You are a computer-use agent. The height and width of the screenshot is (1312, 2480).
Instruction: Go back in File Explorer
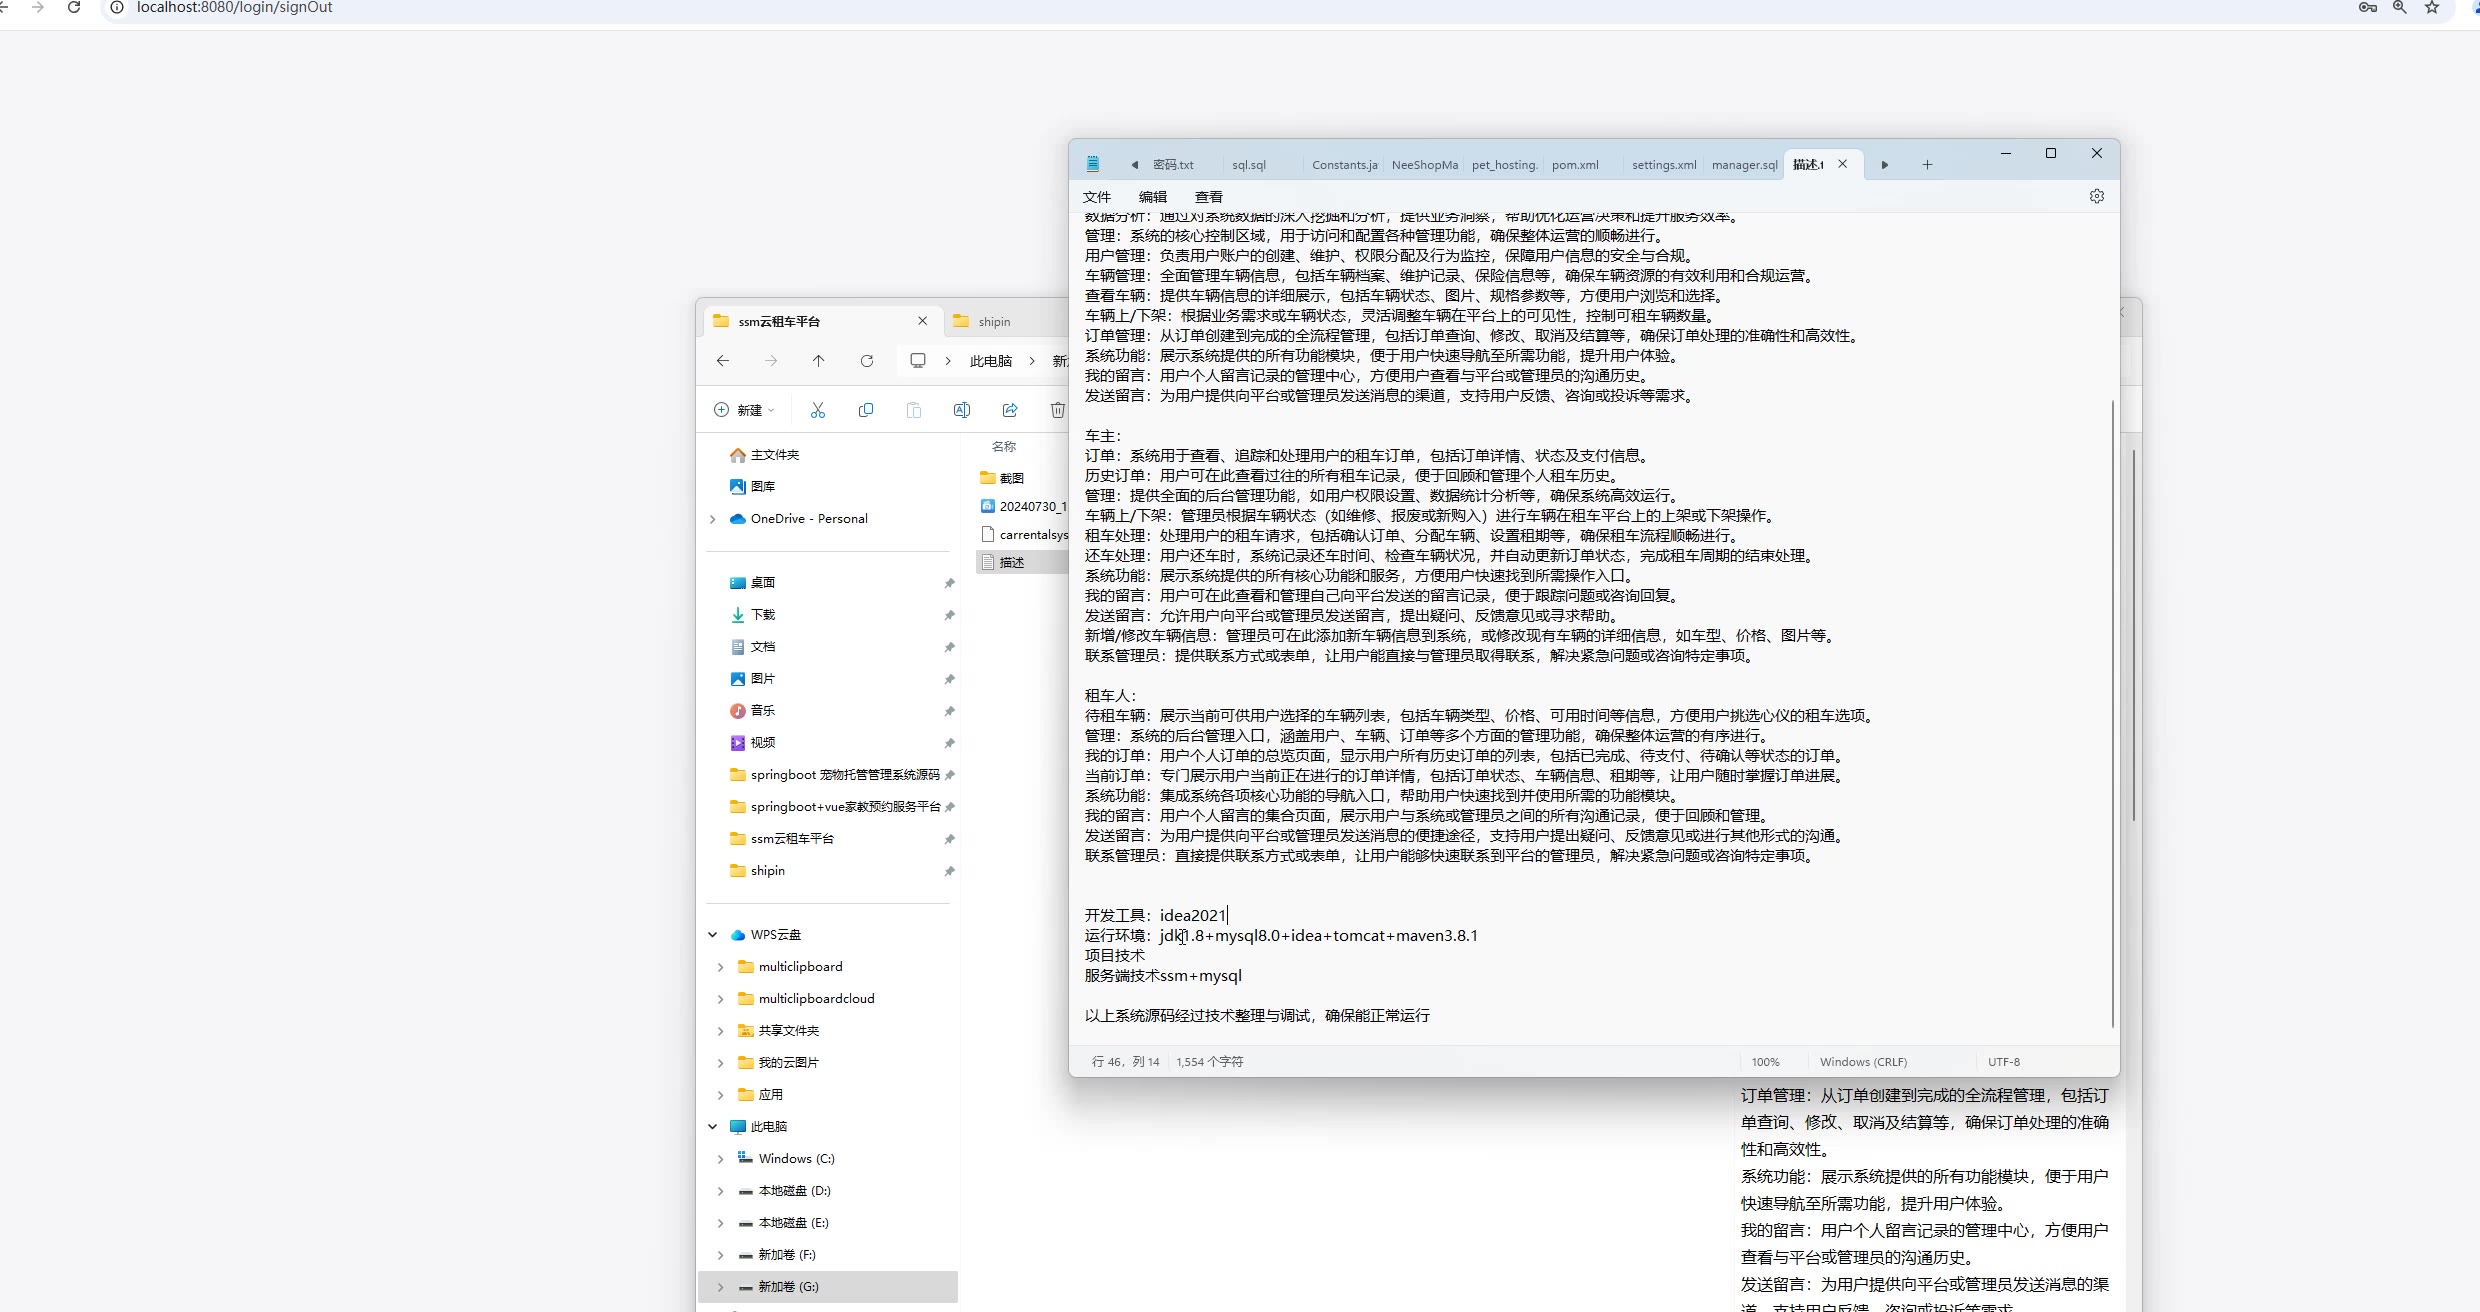723,361
